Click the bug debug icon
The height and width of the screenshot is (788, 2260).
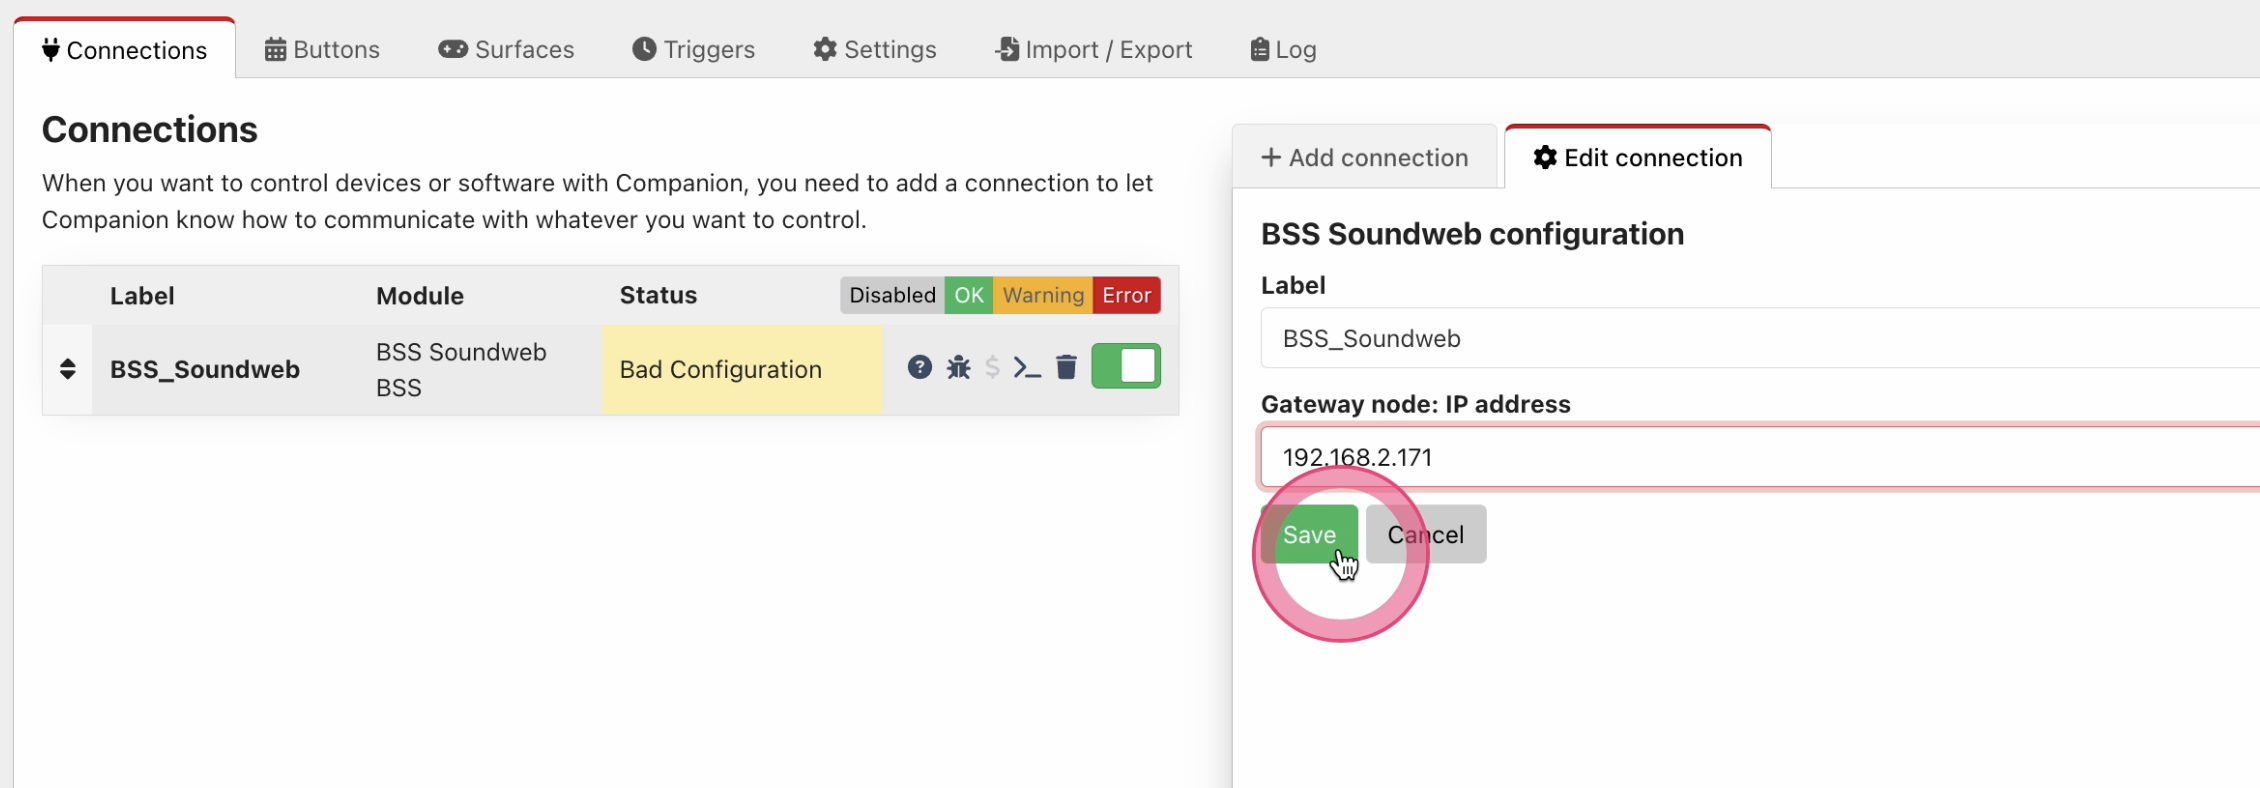pyautogui.click(x=959, y=368)
